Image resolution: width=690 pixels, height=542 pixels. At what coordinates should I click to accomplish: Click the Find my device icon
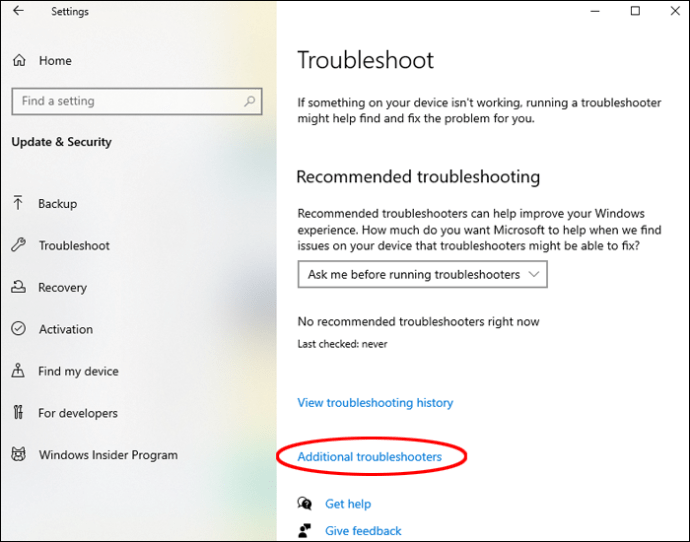(x=18, y=370)
